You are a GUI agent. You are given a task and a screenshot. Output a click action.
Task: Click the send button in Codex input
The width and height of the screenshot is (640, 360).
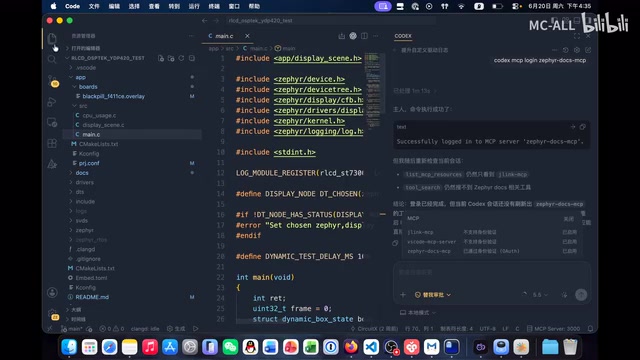(x=581, y=295)
